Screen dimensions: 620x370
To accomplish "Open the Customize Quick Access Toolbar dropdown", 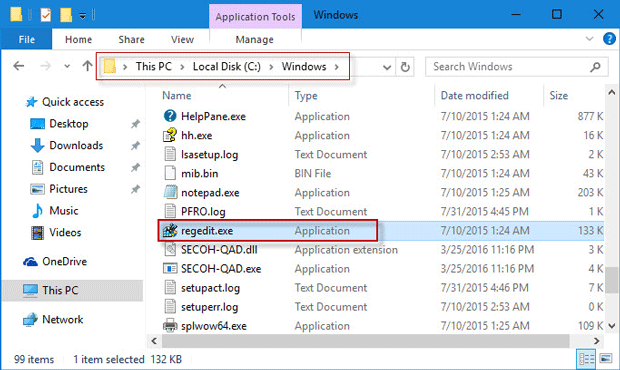I will [82, 16].
